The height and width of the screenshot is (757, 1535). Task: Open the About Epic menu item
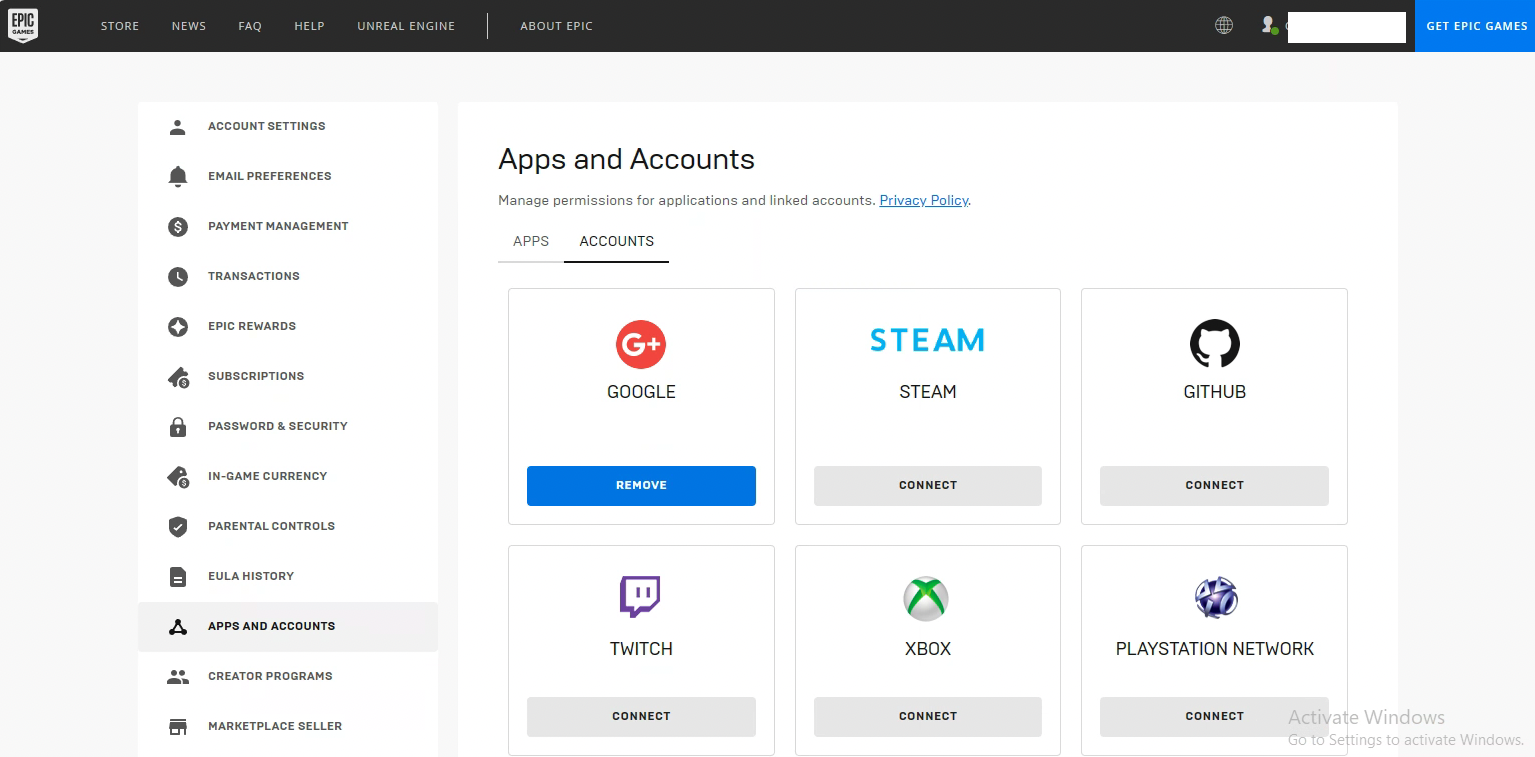point(556,26)
